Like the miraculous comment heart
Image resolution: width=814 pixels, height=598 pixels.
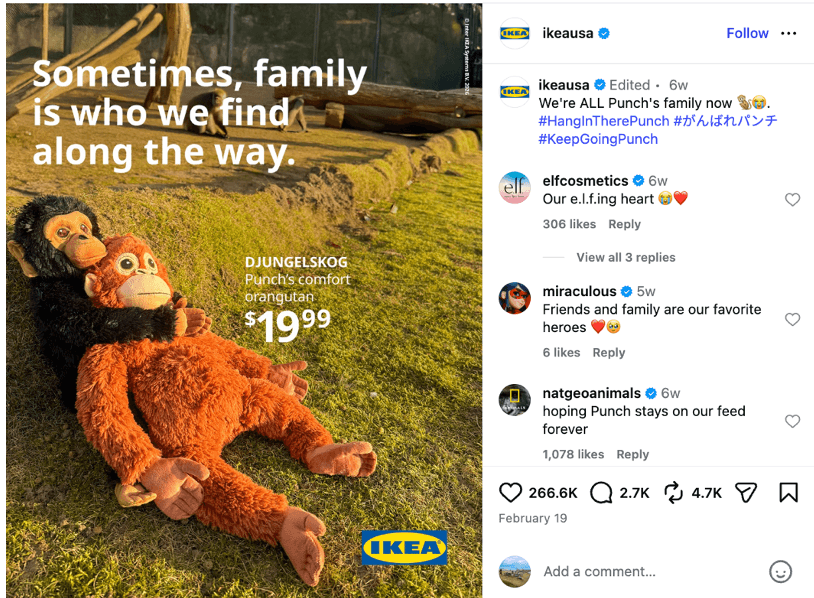point(793,319)
